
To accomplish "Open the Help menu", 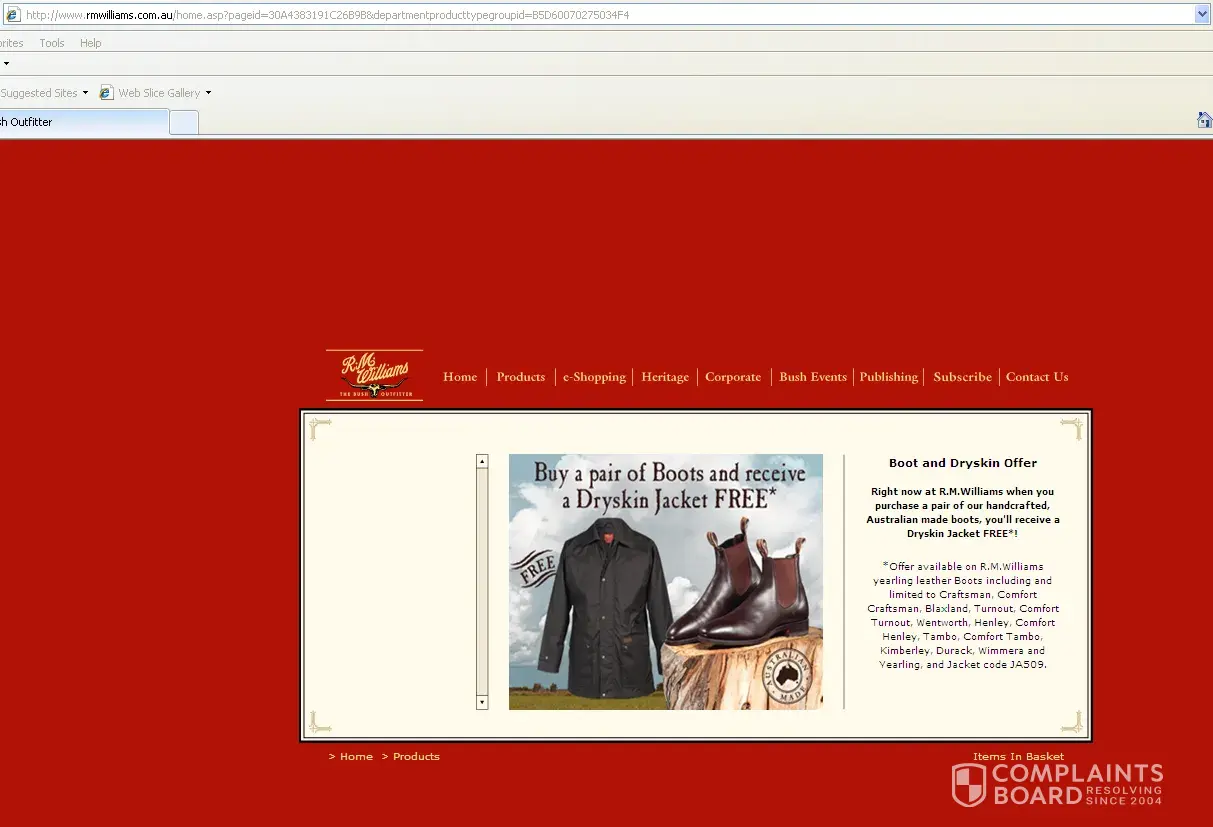I will [x=91, y=43].
